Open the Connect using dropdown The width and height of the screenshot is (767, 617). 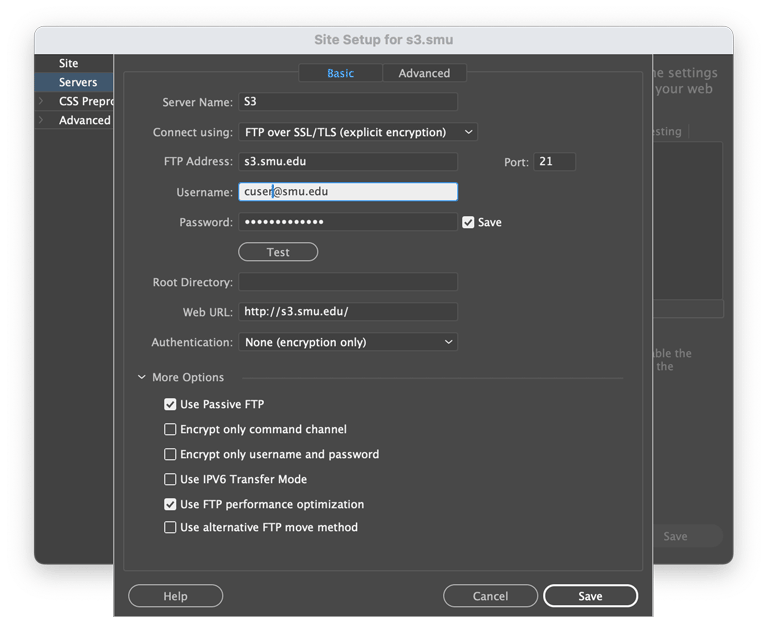click(357, 132)
